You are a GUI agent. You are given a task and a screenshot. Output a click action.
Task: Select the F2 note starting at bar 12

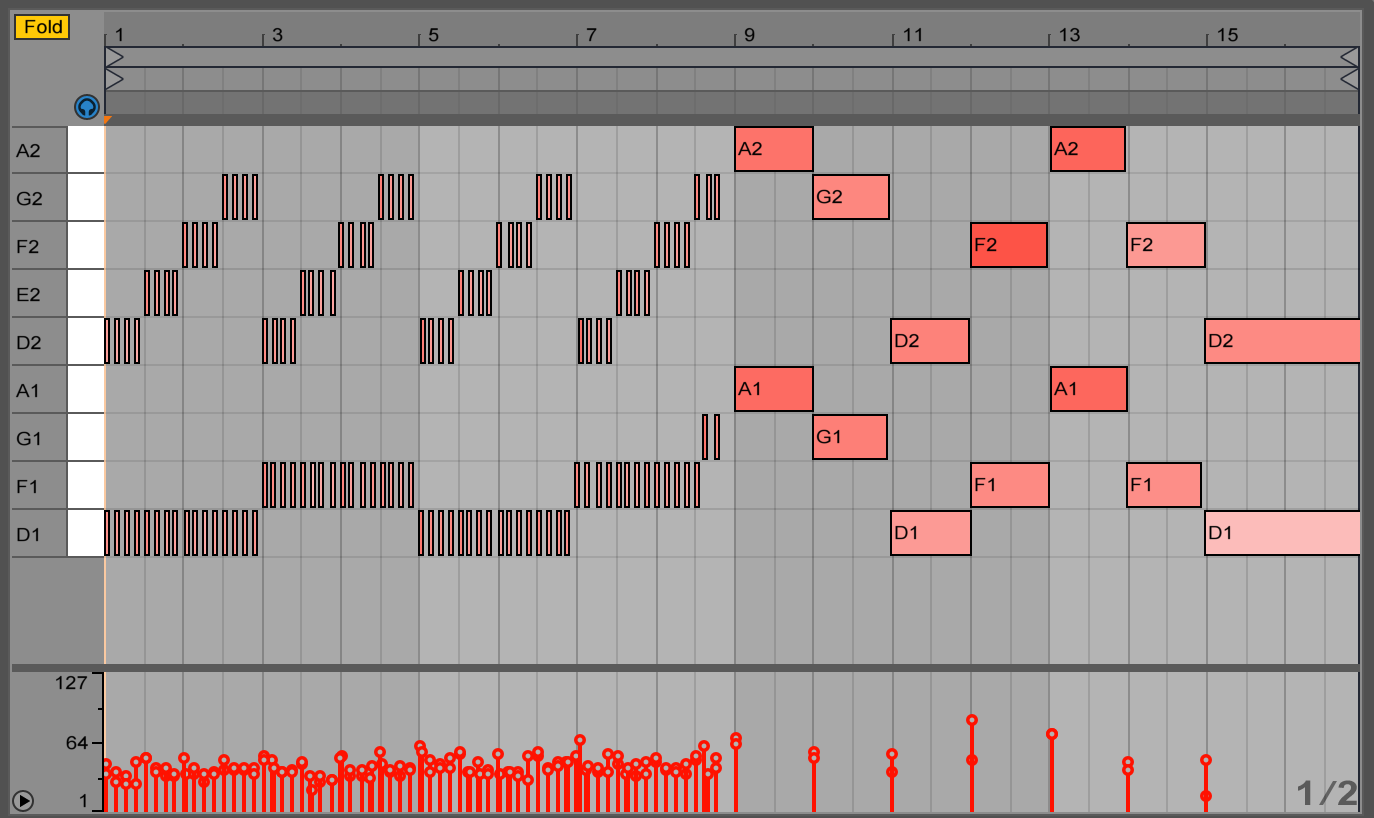(1009, 245)
